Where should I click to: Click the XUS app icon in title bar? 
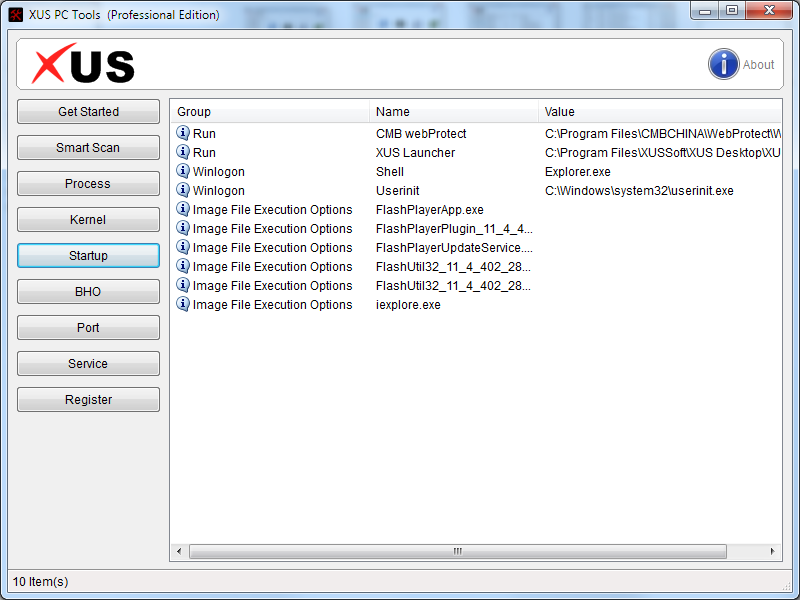point(16,14)
